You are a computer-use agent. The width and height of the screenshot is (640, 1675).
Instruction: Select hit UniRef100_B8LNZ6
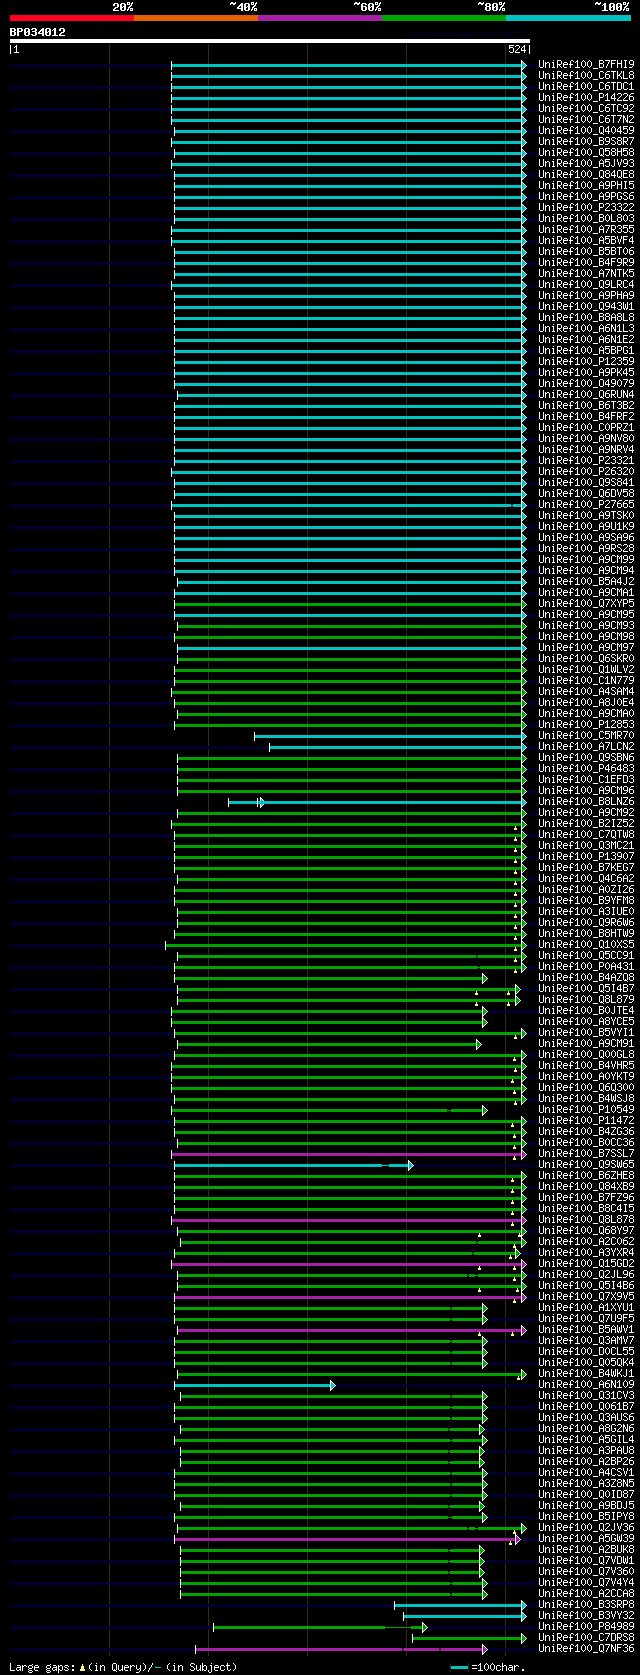(586, 801)
